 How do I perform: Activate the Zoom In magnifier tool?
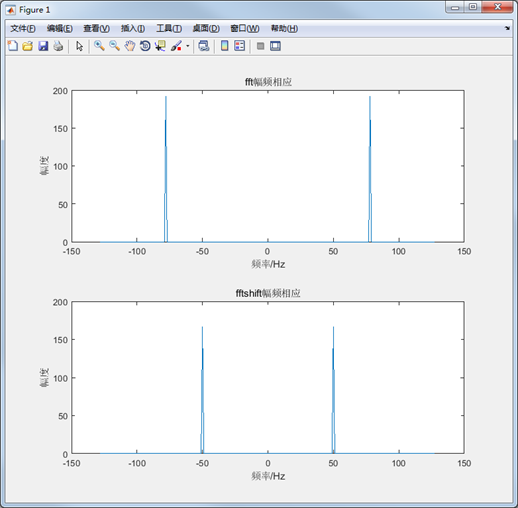99,46
